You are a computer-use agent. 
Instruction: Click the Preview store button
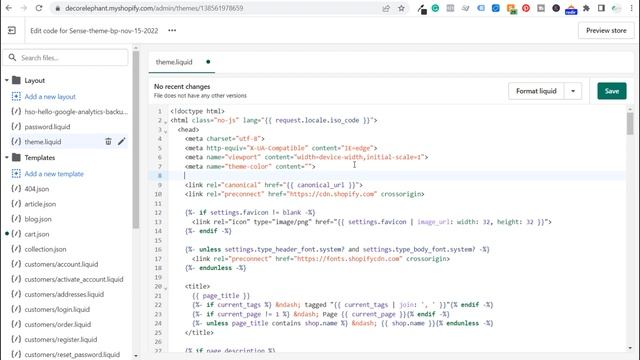pos(606,31)
